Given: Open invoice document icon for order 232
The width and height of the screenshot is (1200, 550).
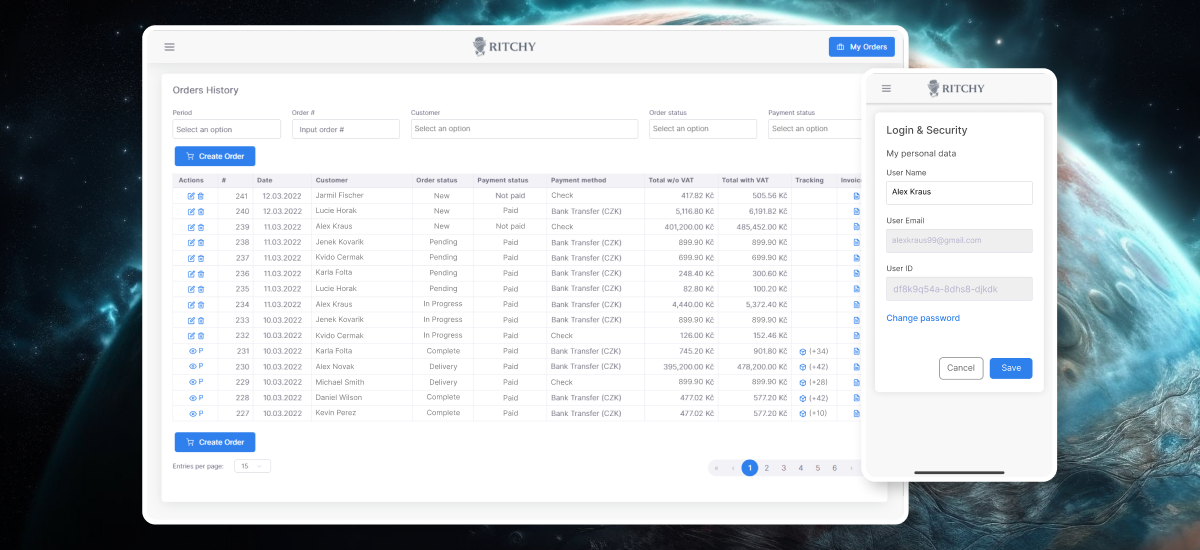Looking at the screenshot, I should (x=856, y=336).
